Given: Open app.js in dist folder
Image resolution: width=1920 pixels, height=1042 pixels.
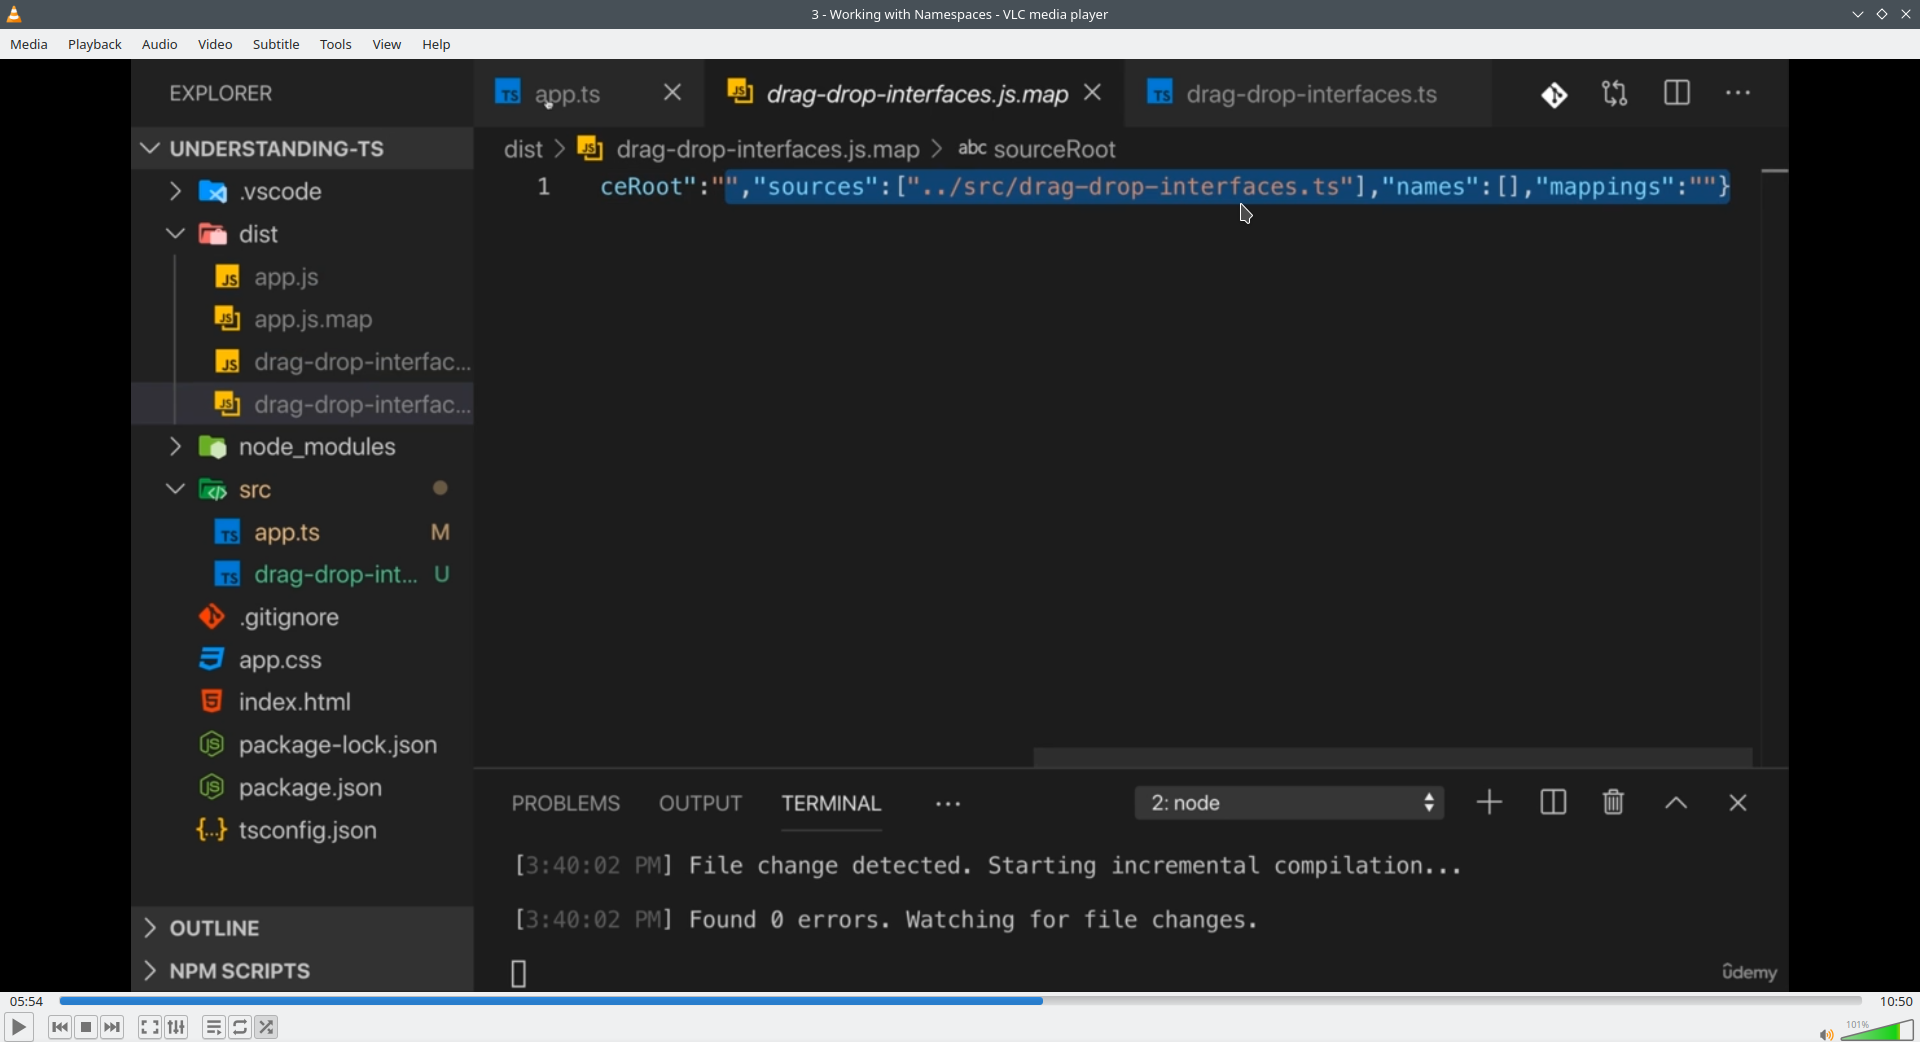Looking at the screenshot, I should click(x=302, y=277).
